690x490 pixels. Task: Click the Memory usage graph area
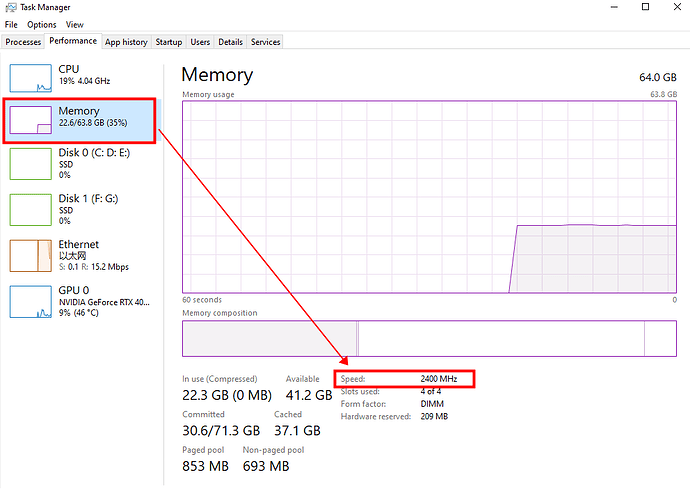click(x=429, y=196)
